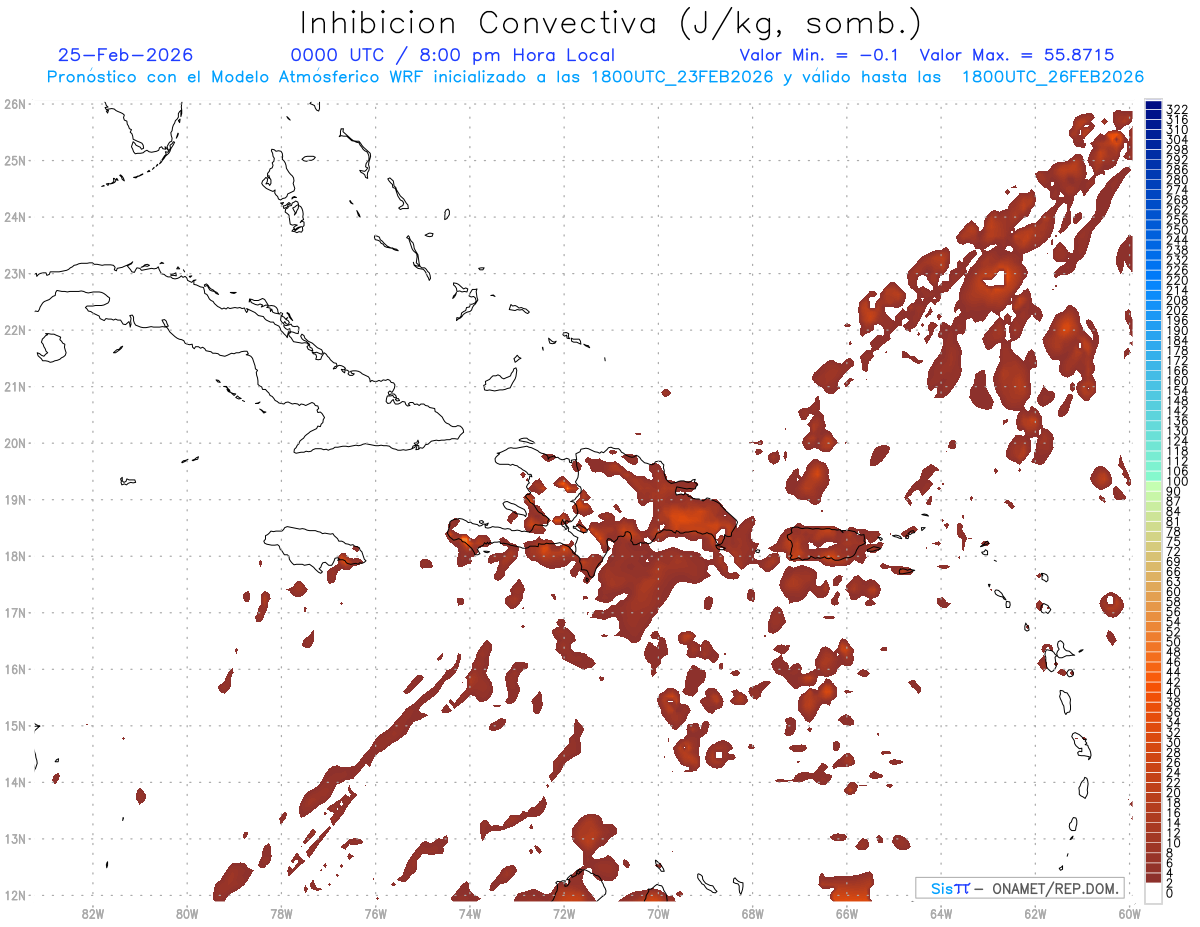
Task: Click the 18N latitude label
Action: coord(15,556)
